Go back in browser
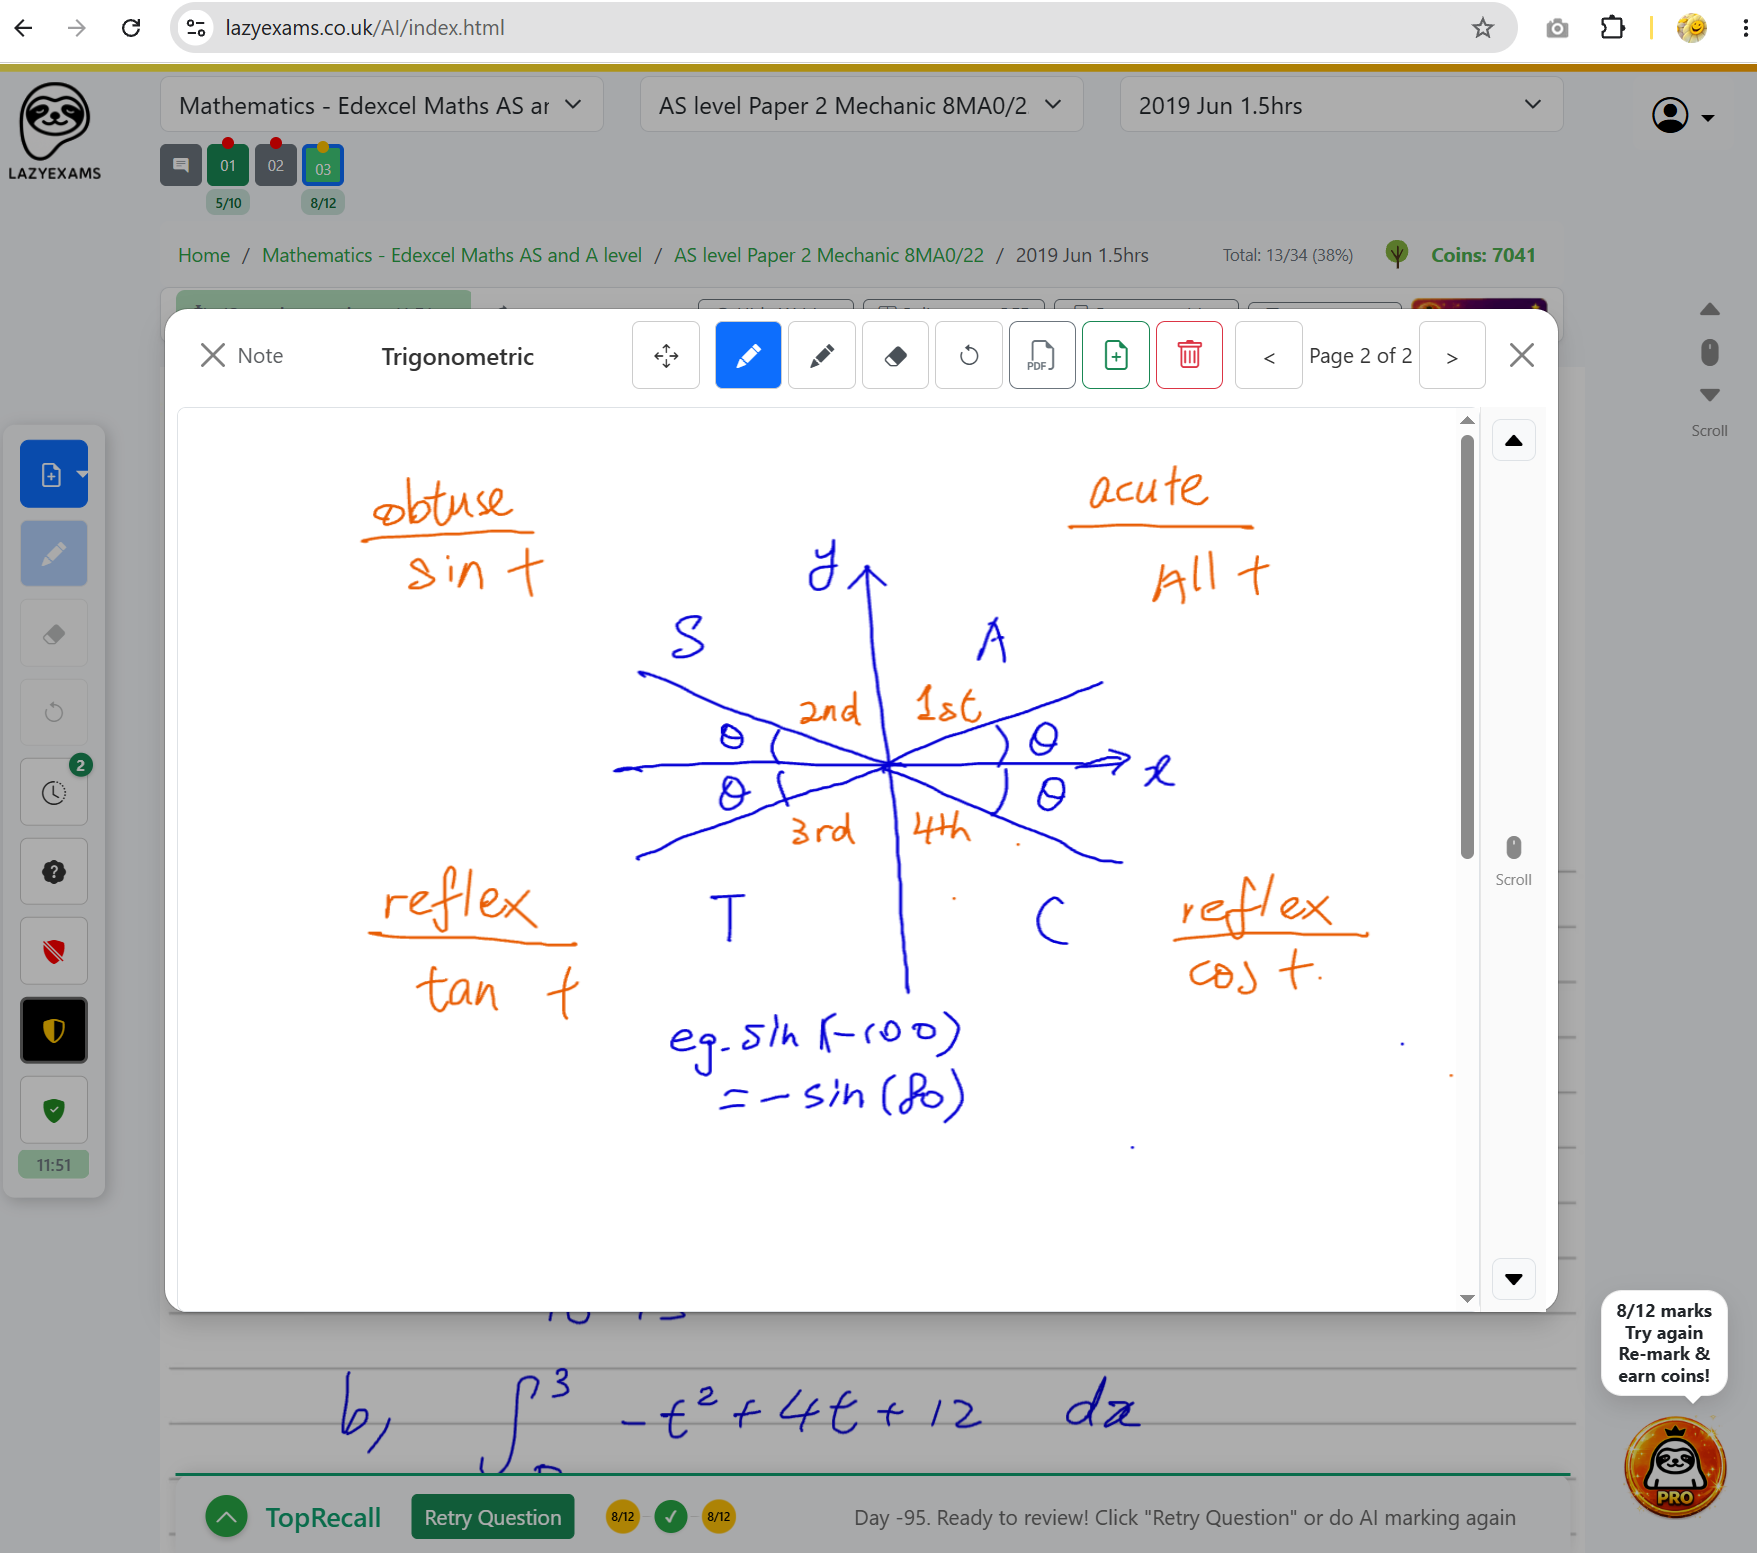The width and height of the screenshot is (1757, 1553). coord(24,28)
